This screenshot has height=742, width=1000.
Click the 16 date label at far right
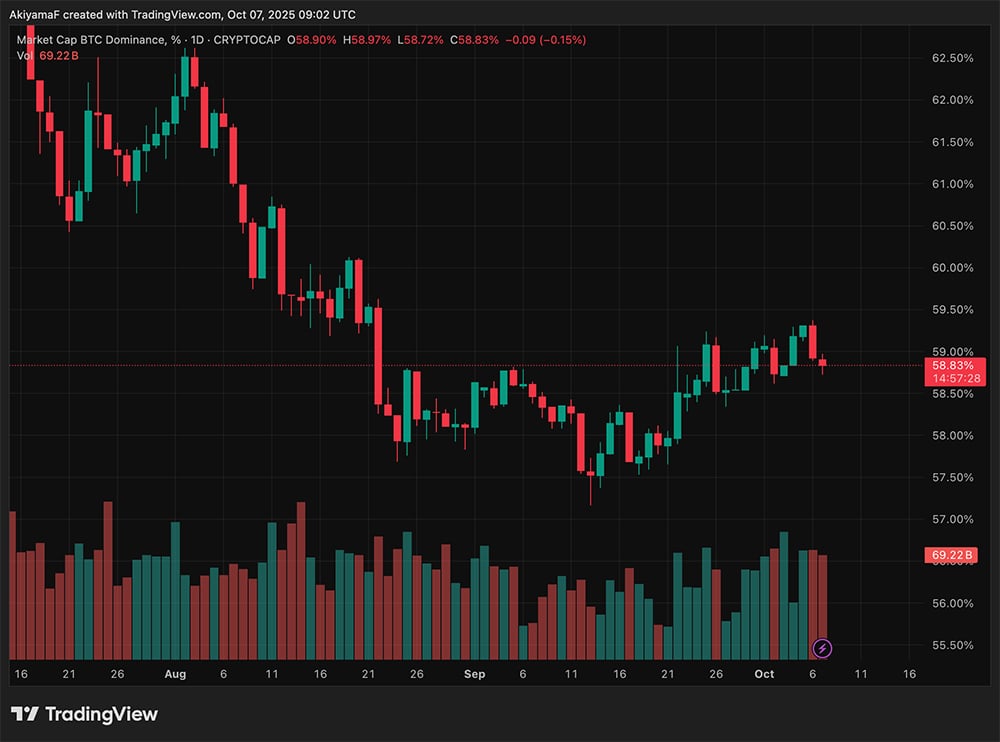coord(909,674)
